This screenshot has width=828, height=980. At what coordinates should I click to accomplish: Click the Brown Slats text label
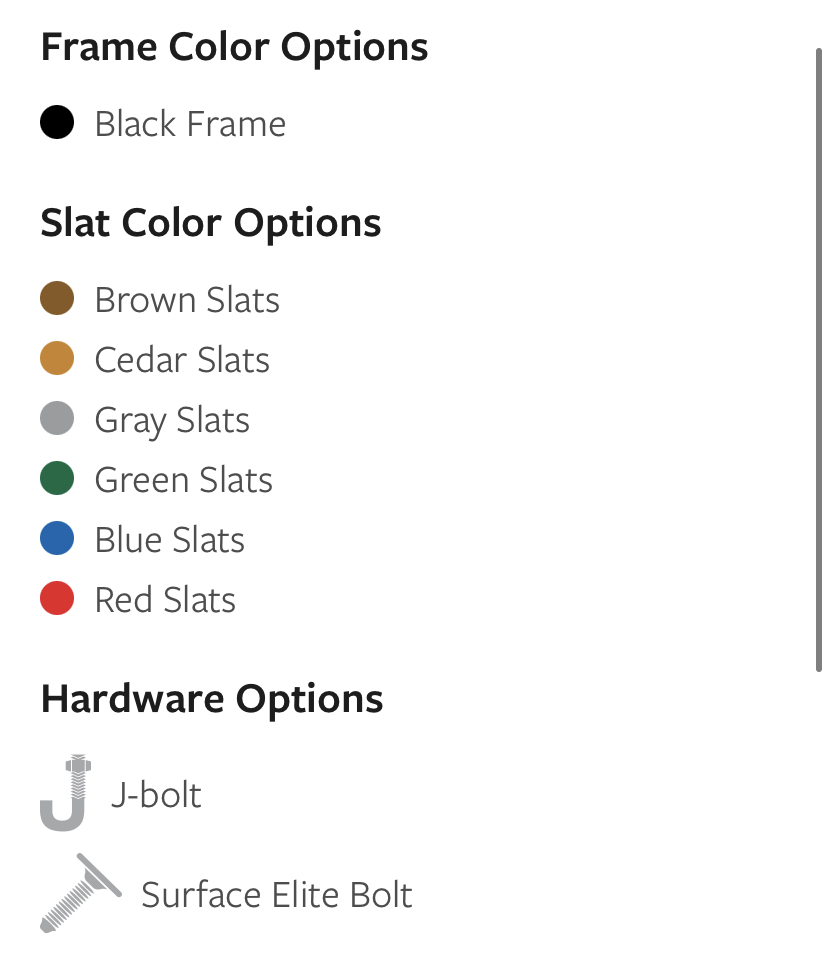point(187,300)
